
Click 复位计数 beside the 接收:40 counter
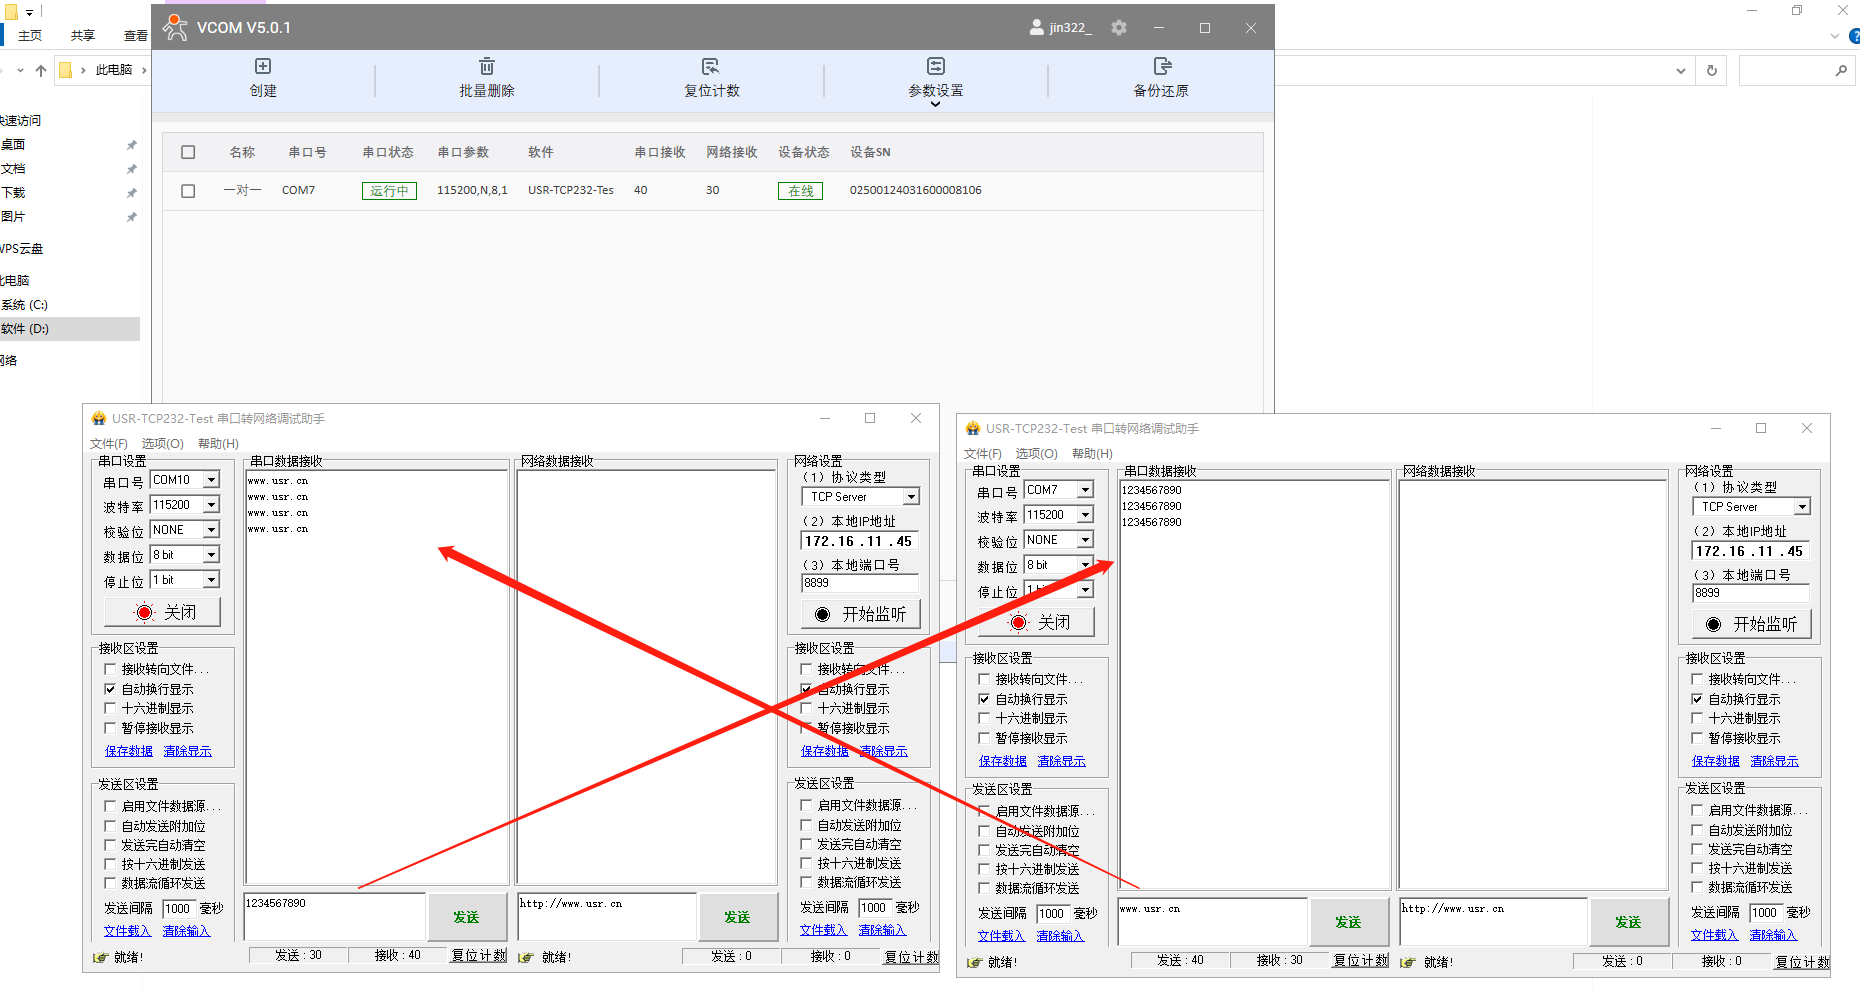click(479, 956)
